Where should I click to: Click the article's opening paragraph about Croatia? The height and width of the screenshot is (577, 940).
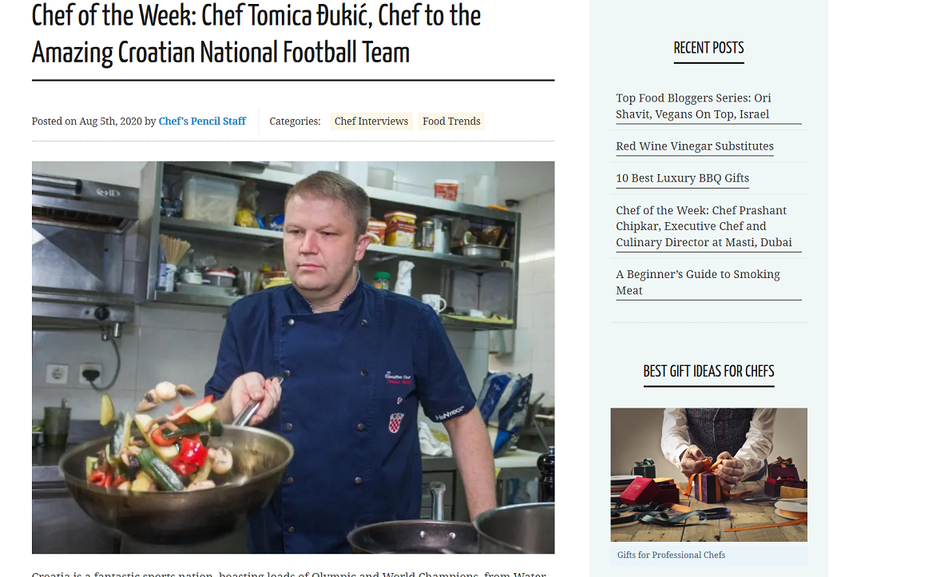(289, 574)
